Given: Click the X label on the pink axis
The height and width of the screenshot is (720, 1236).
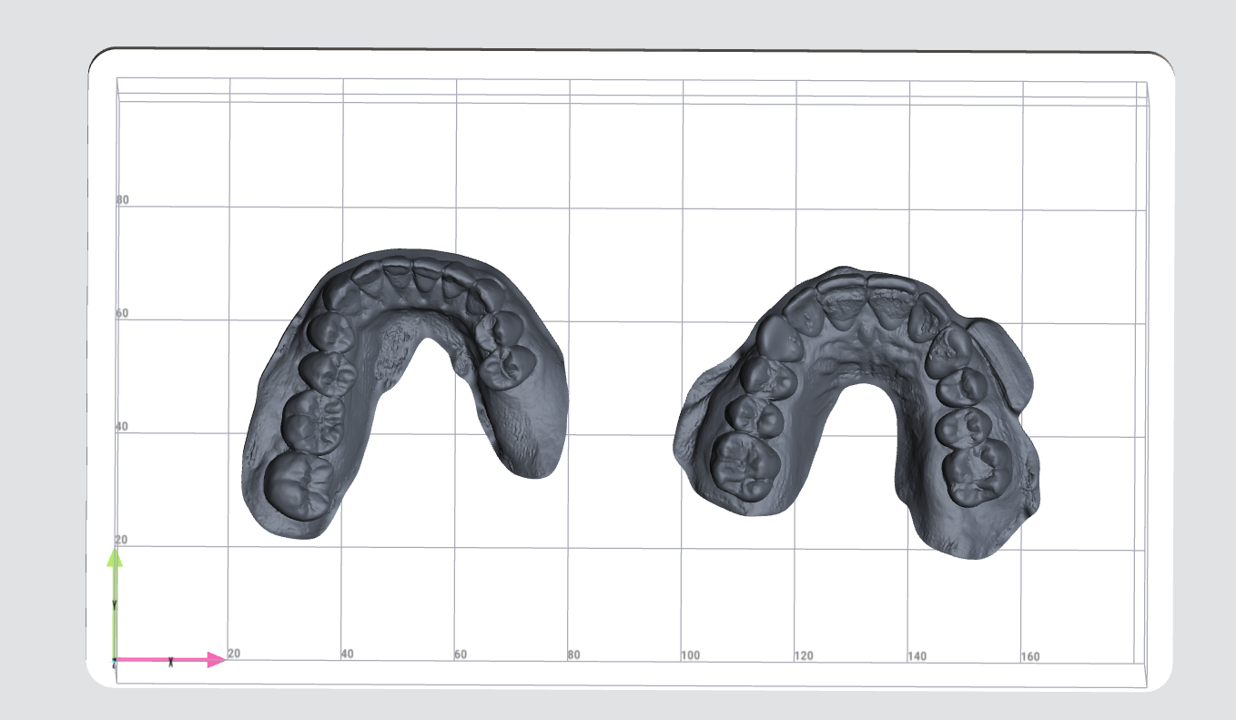Looking at the screenshot, I should click(x=171, y=661).
